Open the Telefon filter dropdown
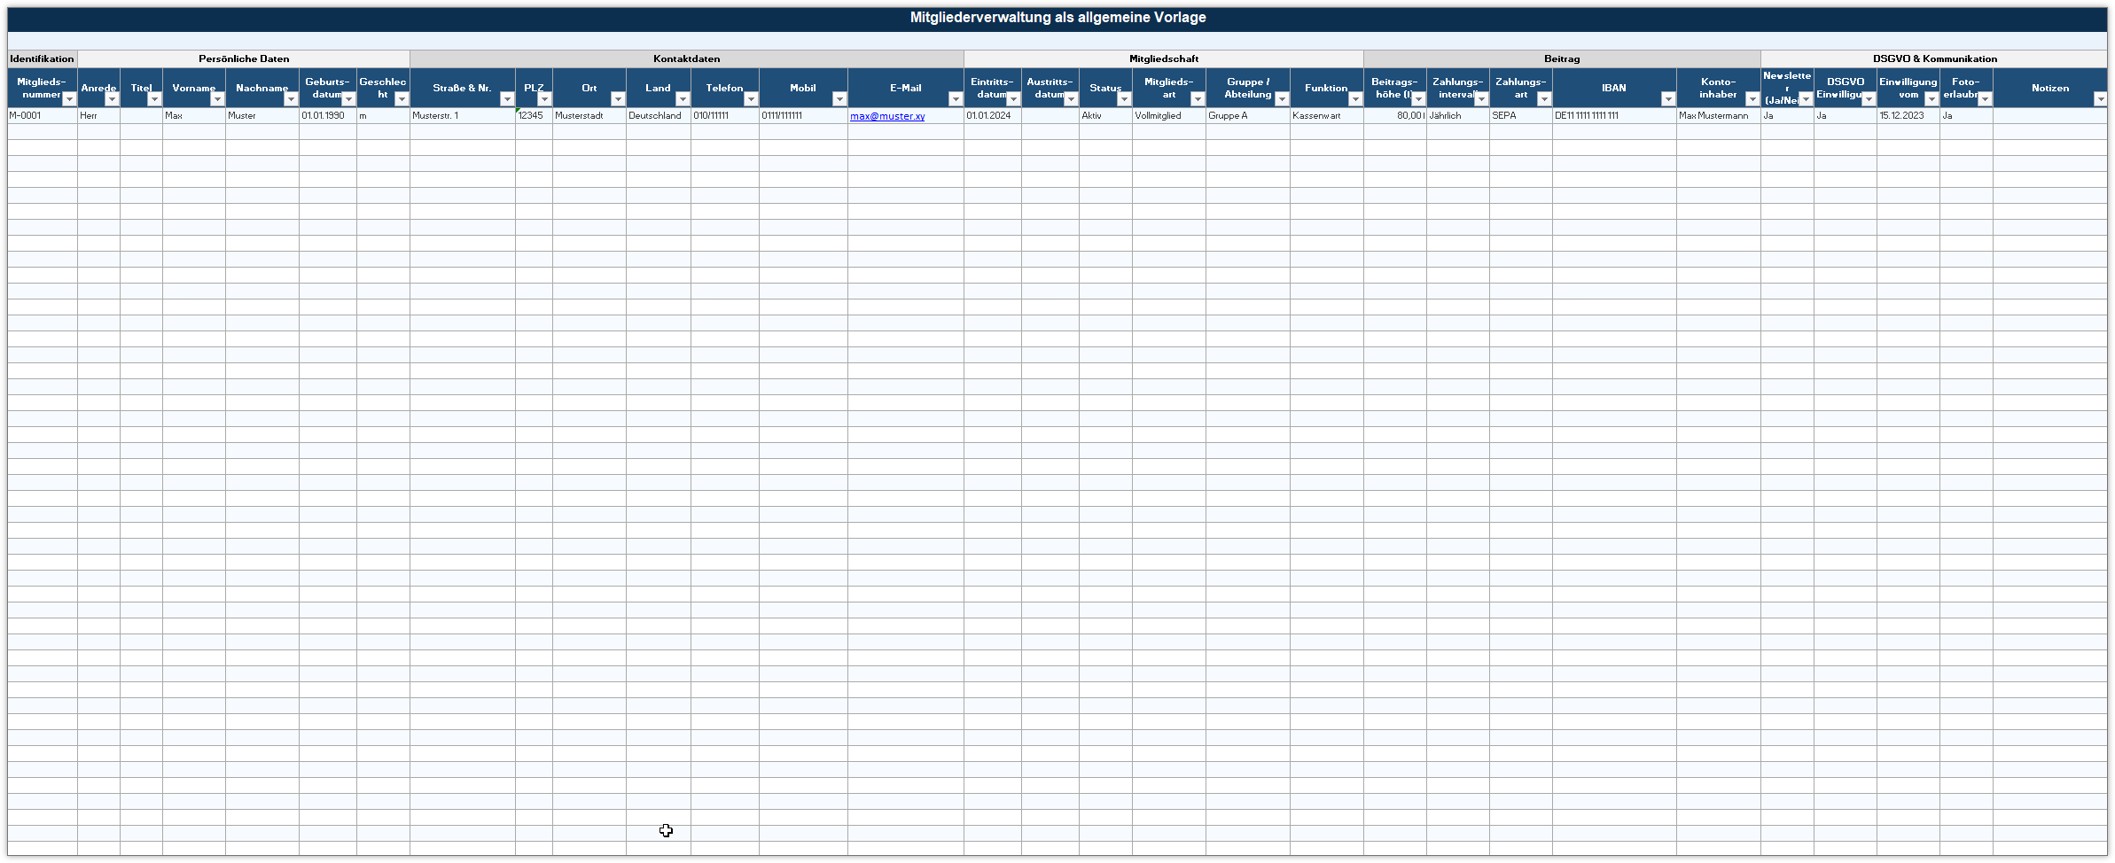 point(751,99)
